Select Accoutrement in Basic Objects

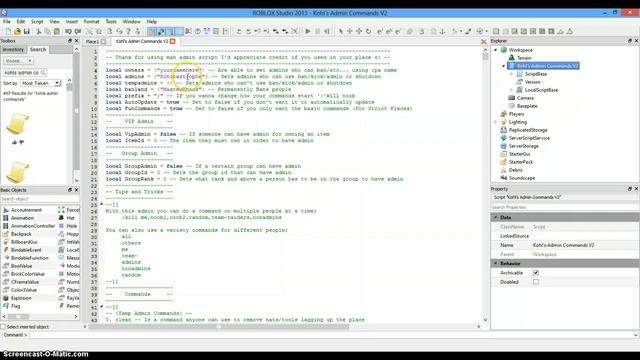tap(26, 210)
